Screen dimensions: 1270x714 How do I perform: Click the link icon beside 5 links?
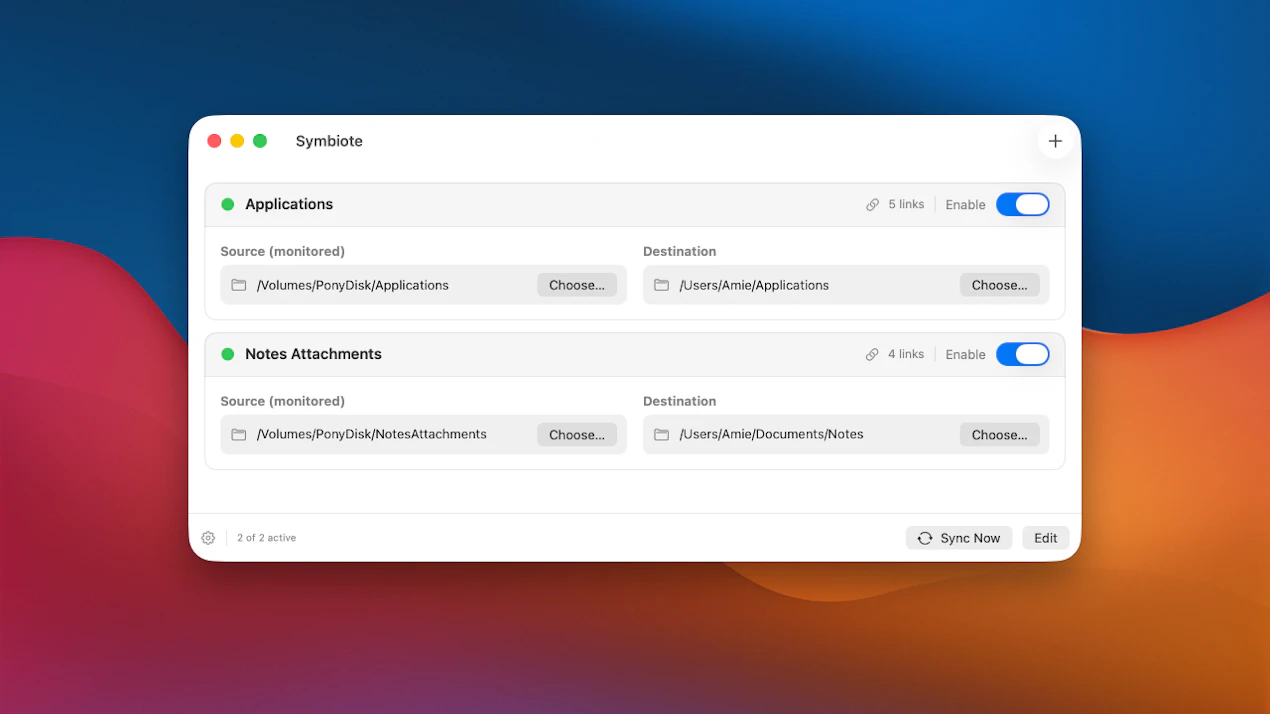point(873,204)
